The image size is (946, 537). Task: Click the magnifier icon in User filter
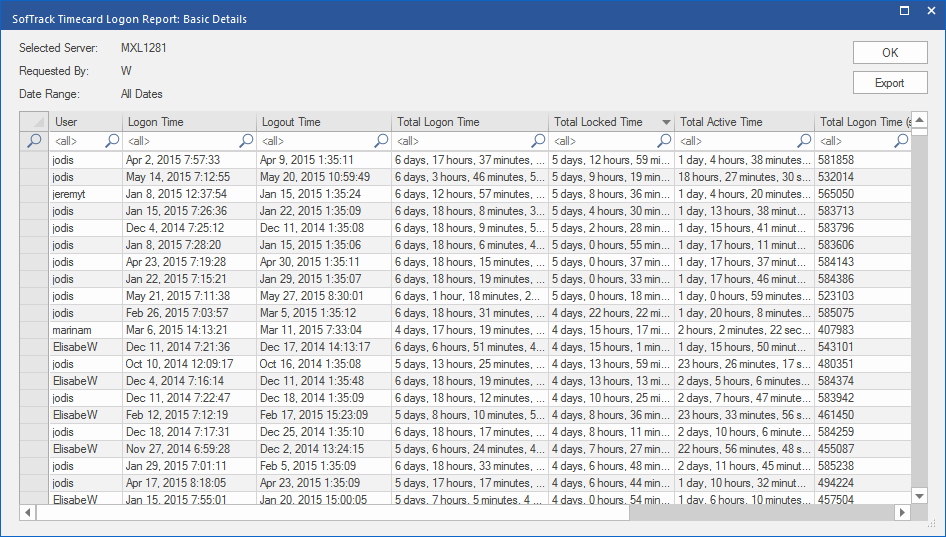pos(112,141)
